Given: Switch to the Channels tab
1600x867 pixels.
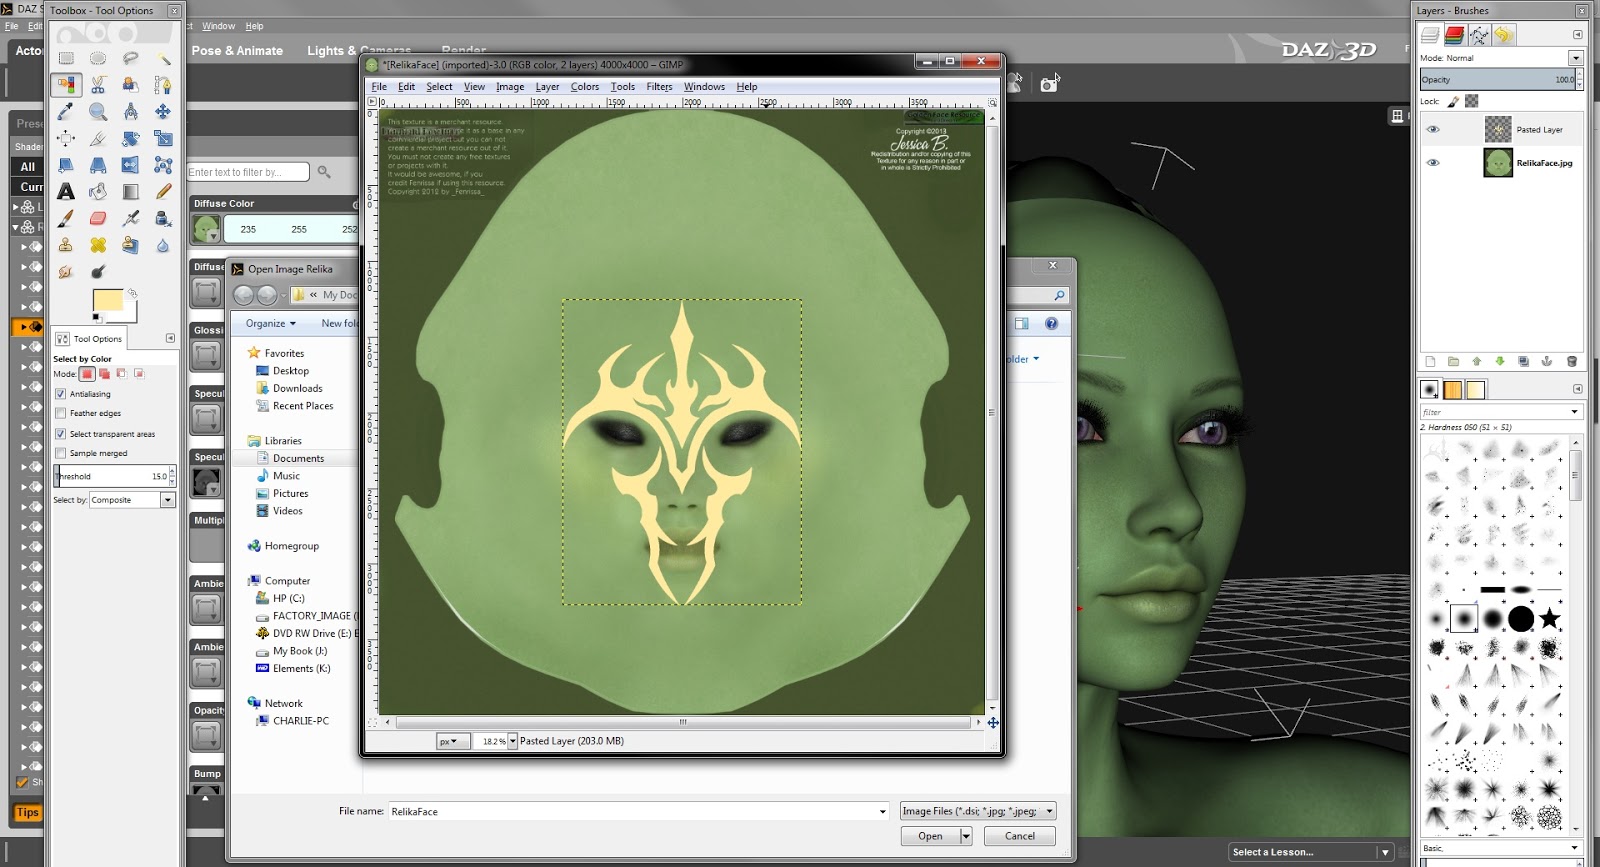Looking at the screenshot, I should click(1454, 35).
